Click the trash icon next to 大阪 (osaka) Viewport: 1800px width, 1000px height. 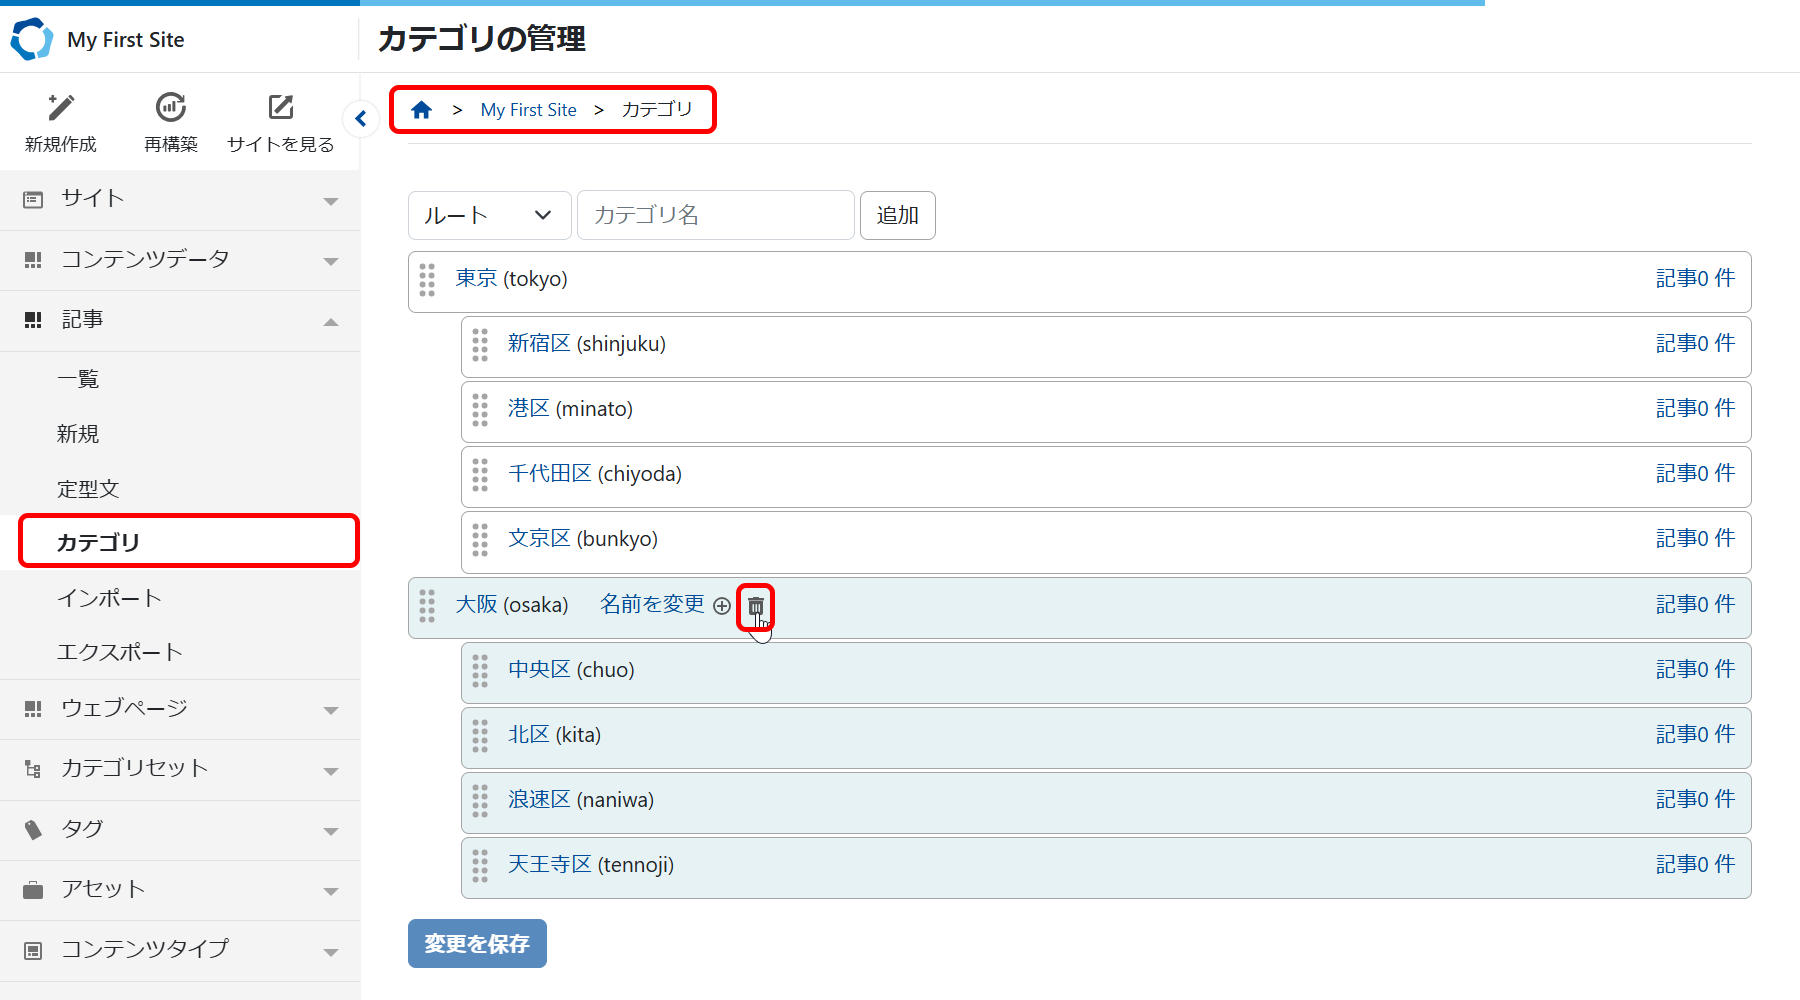[x=756, y=606]
